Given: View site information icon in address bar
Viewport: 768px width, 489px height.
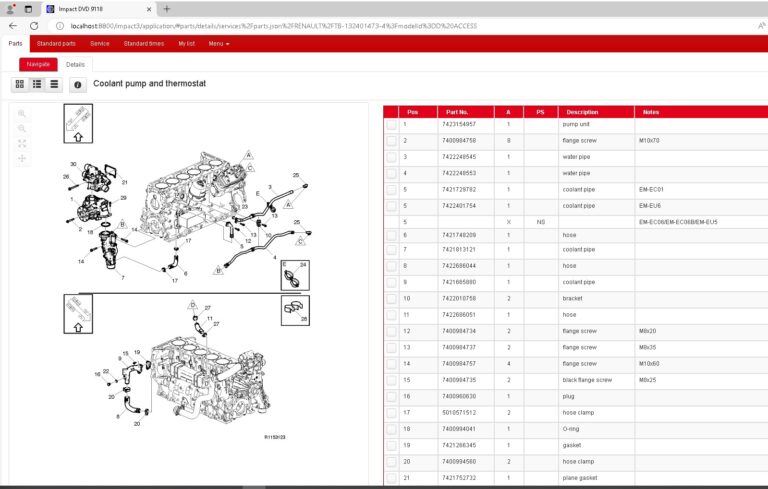Looking at the screenshot, I should [x=60, y=26].
